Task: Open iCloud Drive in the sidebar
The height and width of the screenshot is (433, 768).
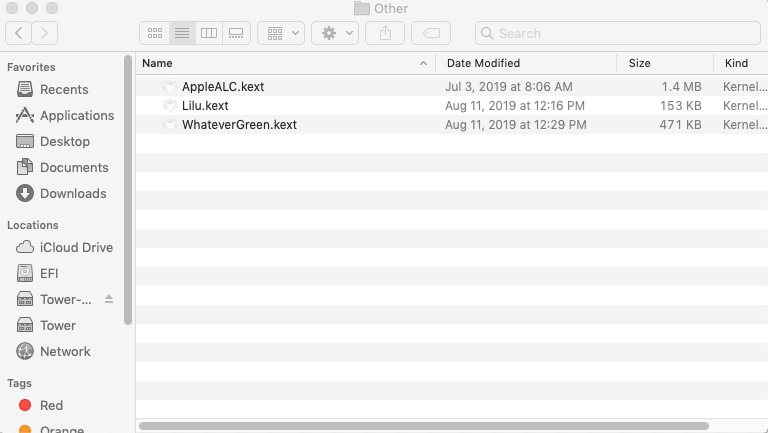Action: coord(64,247)
